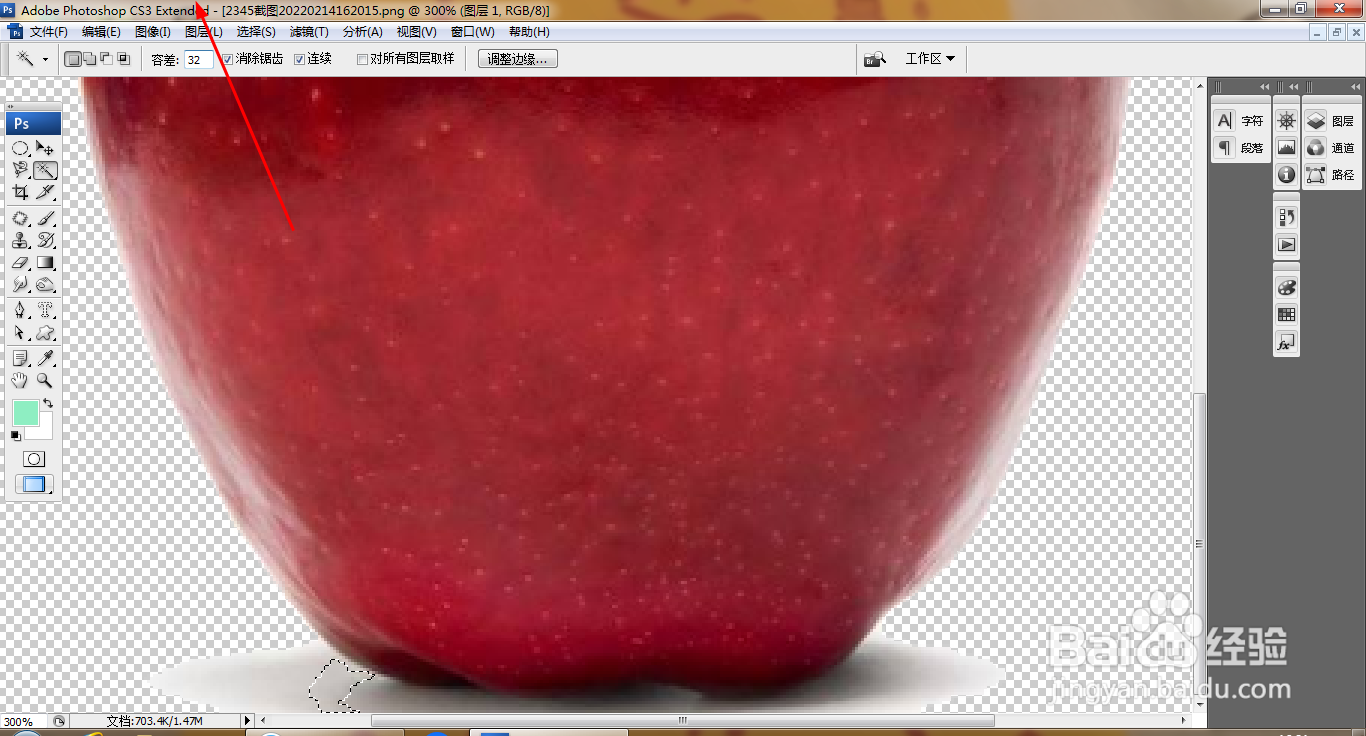The image size is (1366, 736).
Task: Select the Path Selection tool
Action: click(x=20, y=333)
